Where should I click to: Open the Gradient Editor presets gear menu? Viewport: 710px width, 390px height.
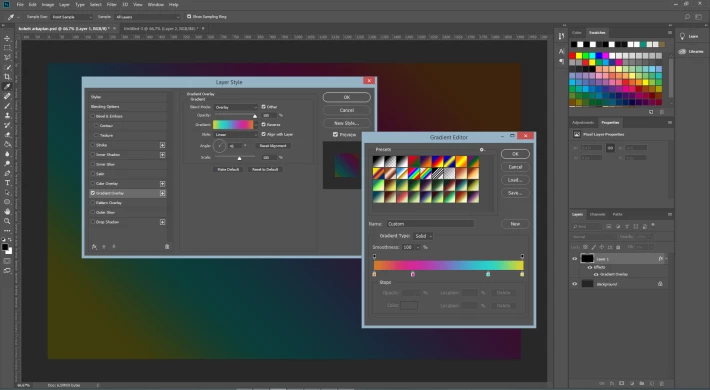(x=482, y=149)
